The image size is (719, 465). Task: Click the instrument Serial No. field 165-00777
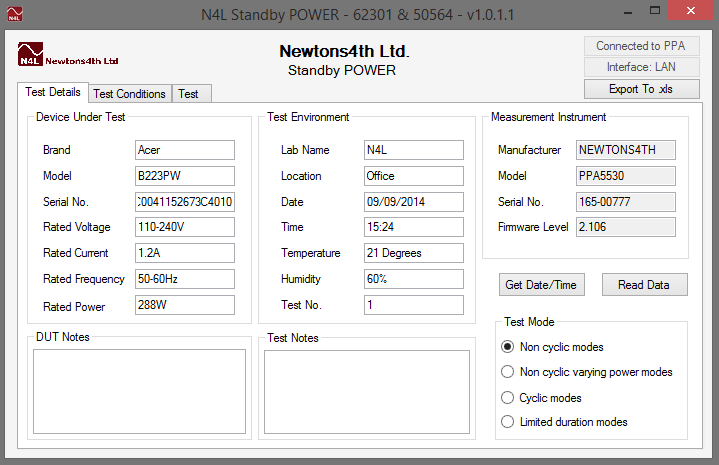pyautogui.click(x=626, y=202)
